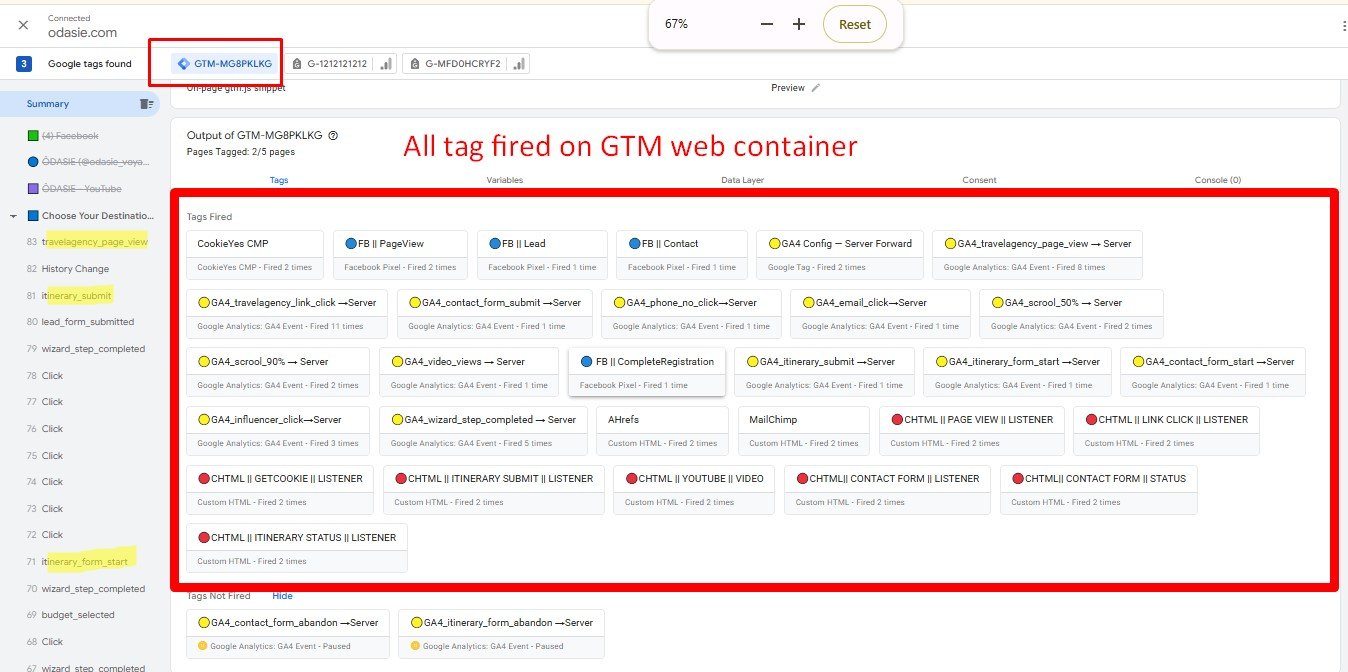Viewport: 1348px width, 672px height.
Task: Open the GA4_wizard_step_completed → Server tag
Action: click(483, 430)
